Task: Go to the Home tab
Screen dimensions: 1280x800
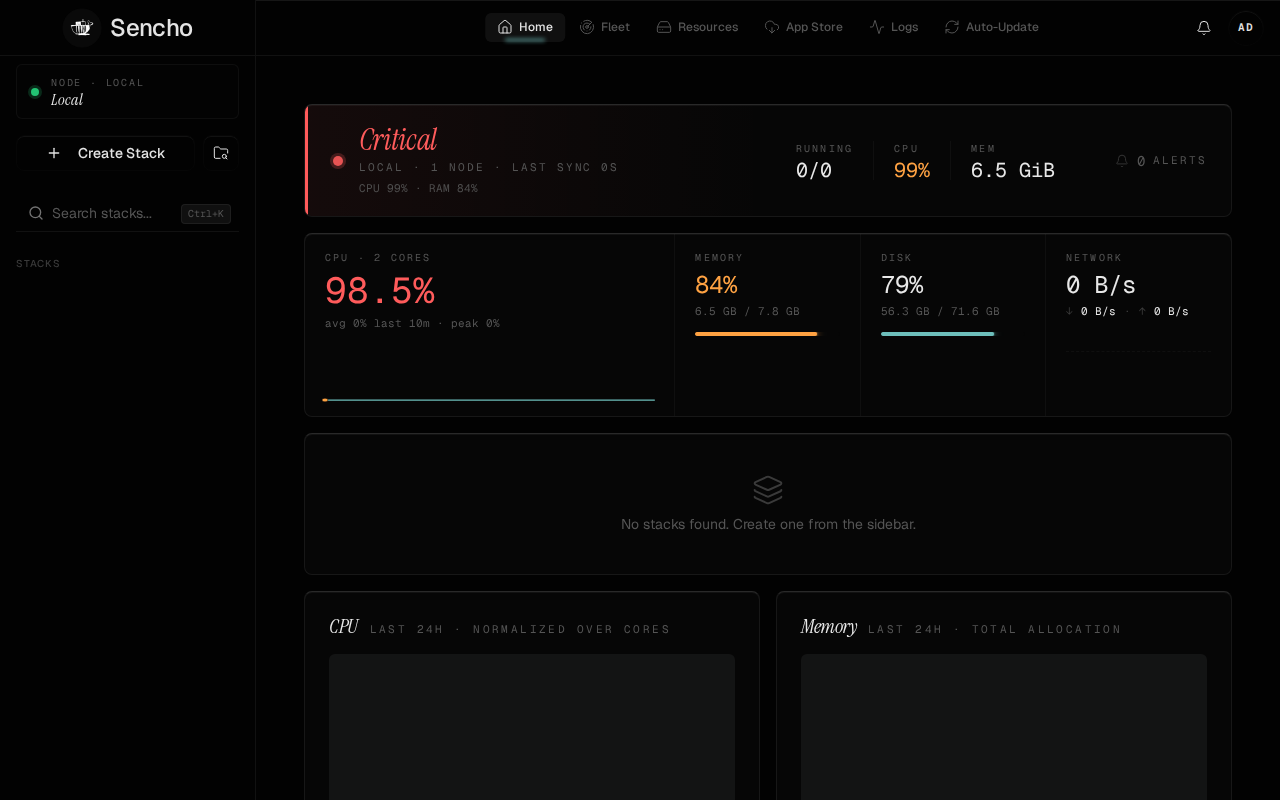Action: (525, 27)
